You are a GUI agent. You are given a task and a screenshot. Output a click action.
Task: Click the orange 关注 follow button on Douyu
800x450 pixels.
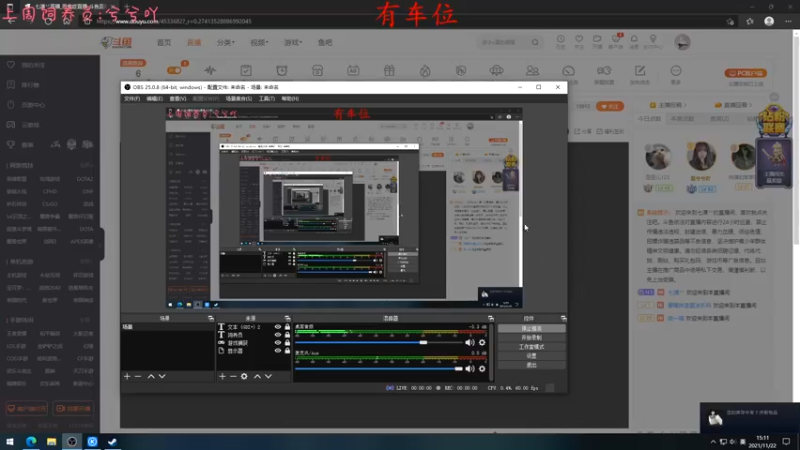610,107
